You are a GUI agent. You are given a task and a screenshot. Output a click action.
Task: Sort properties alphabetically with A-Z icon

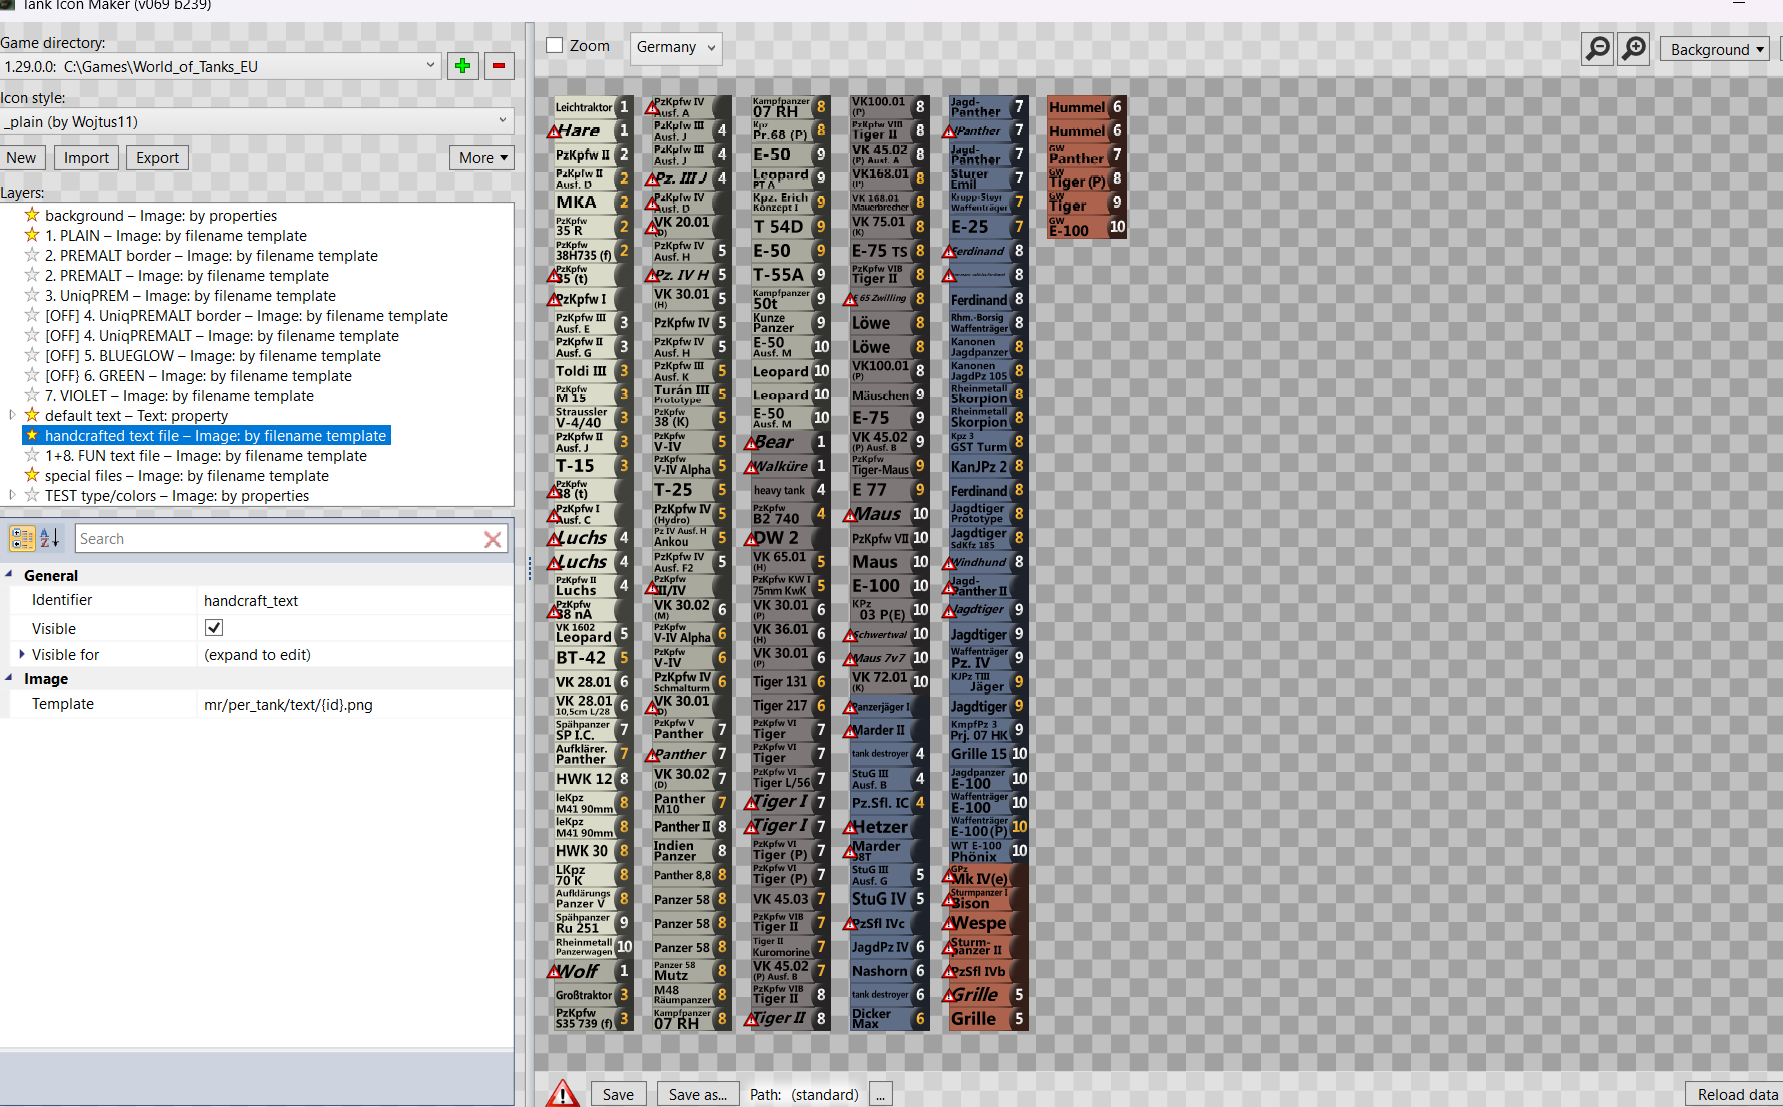coord(50,539)
